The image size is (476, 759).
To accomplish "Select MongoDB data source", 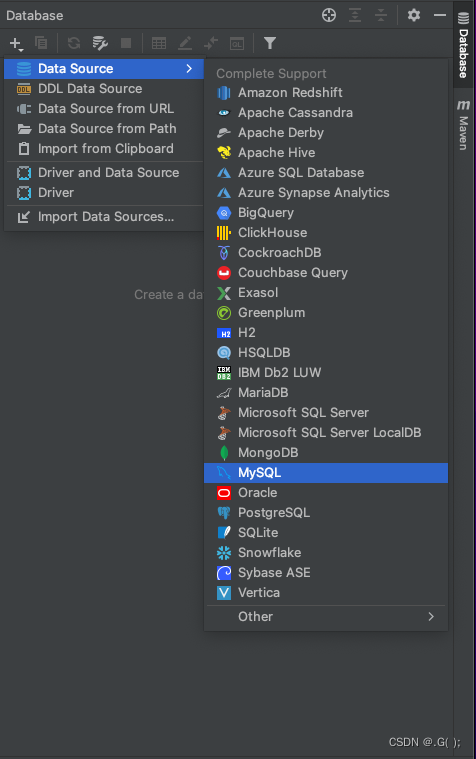I will coord(326,453).
